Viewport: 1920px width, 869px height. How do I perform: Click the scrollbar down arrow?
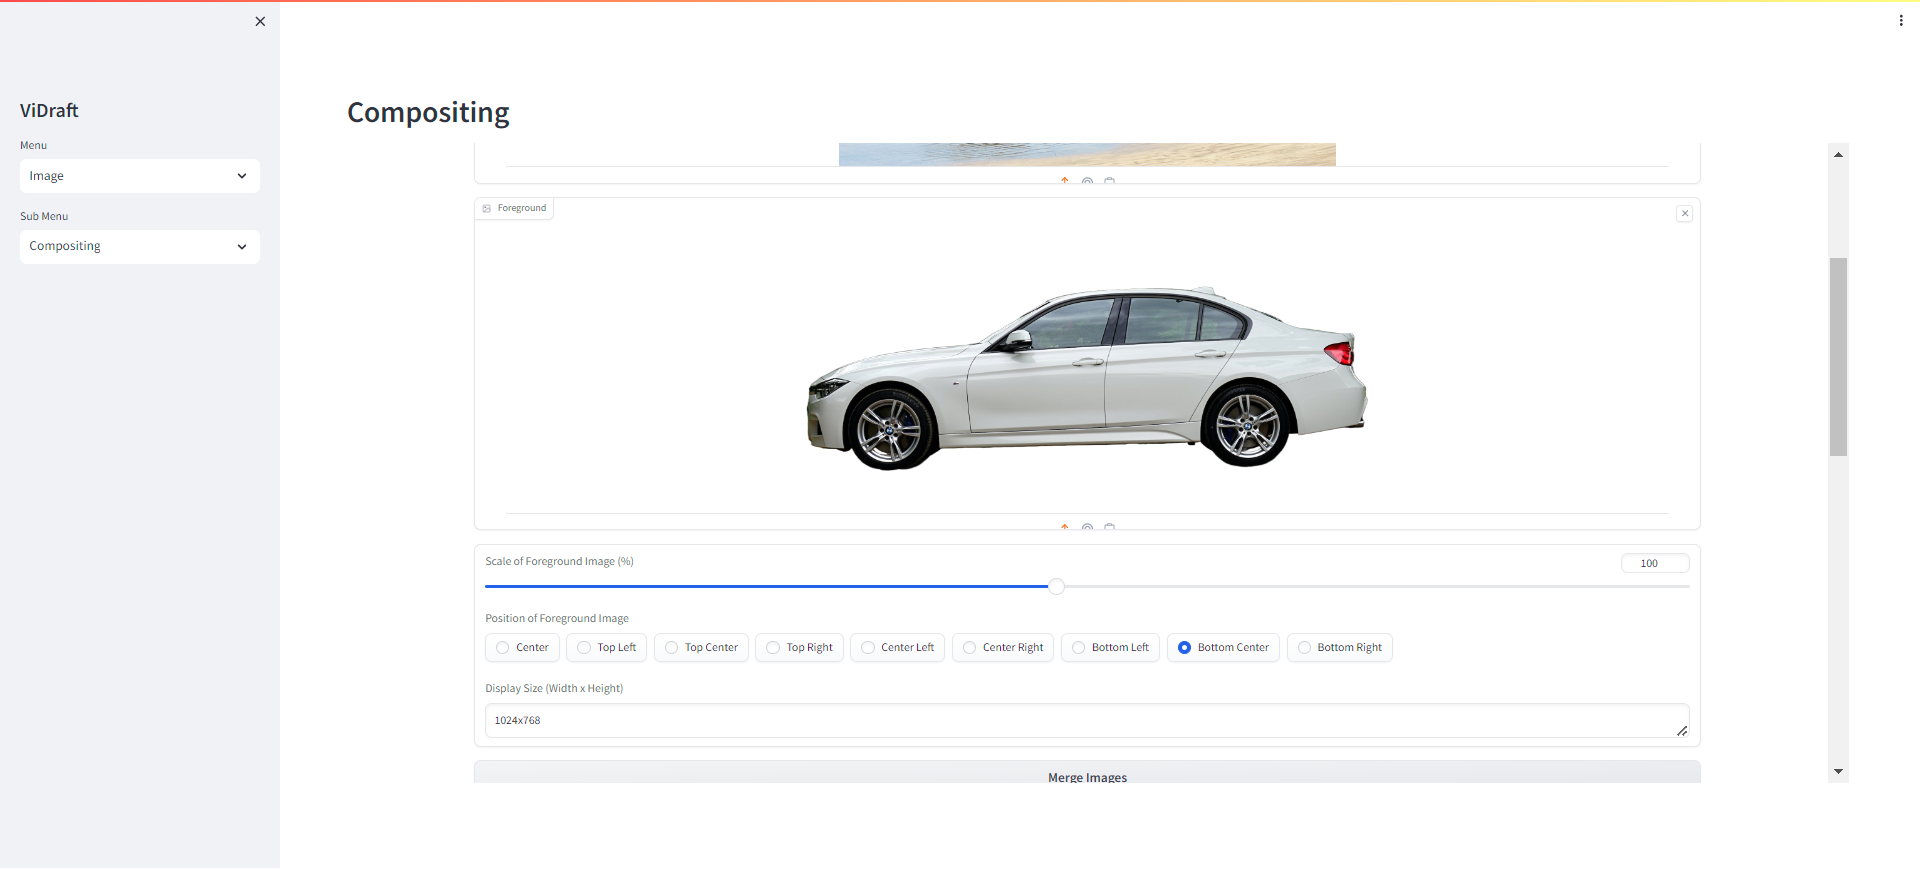(1838, 772)
